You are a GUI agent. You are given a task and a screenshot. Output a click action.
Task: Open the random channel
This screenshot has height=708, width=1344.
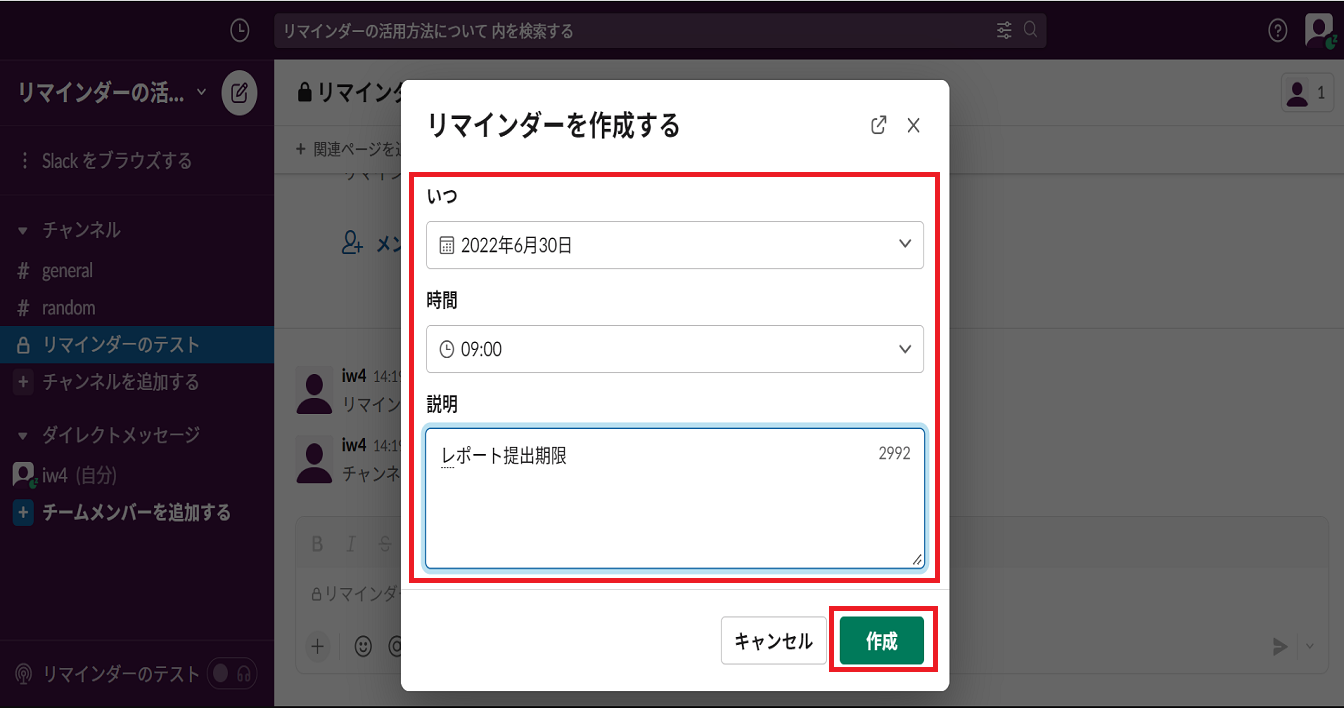[68, 308]
